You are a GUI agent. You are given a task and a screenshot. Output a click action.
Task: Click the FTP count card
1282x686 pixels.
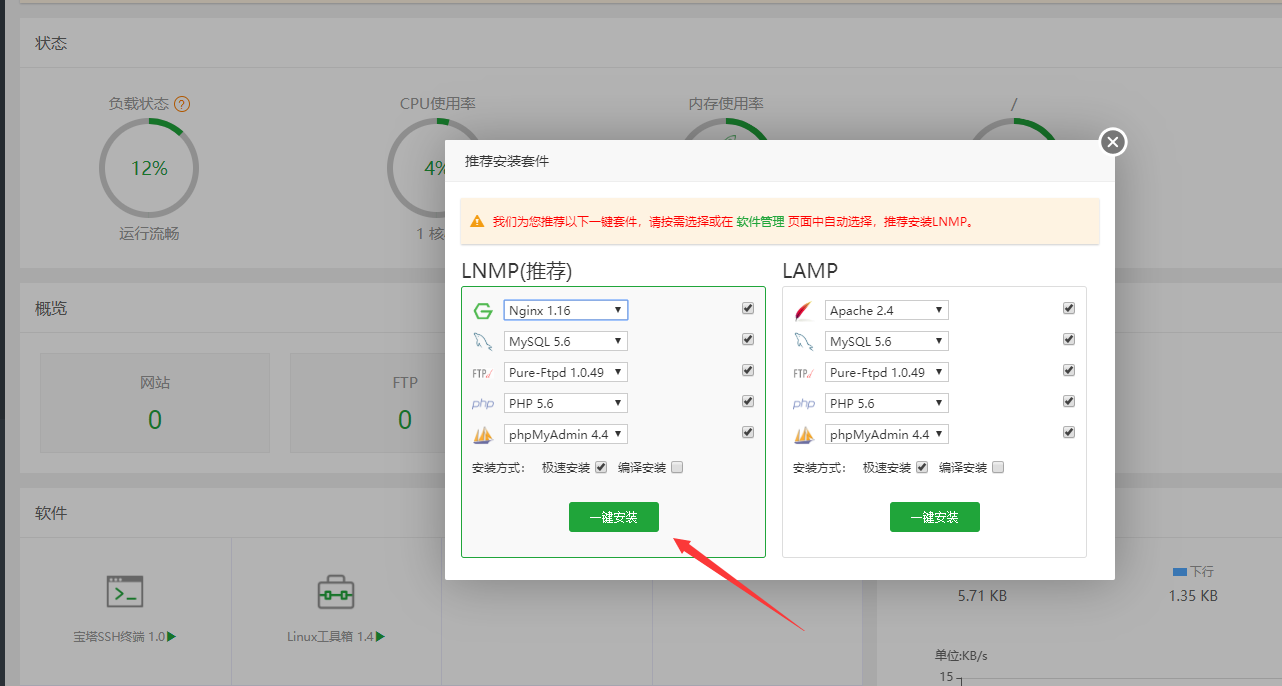coord(405,402)
